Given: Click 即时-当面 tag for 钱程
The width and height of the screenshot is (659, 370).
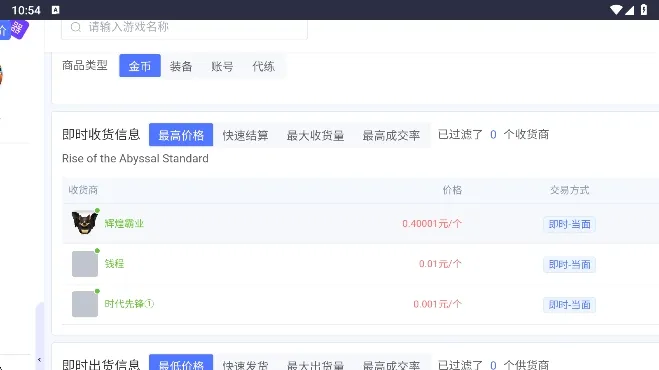Looking at the screenshot, I should pyautogui.click(x=569, y=264).
